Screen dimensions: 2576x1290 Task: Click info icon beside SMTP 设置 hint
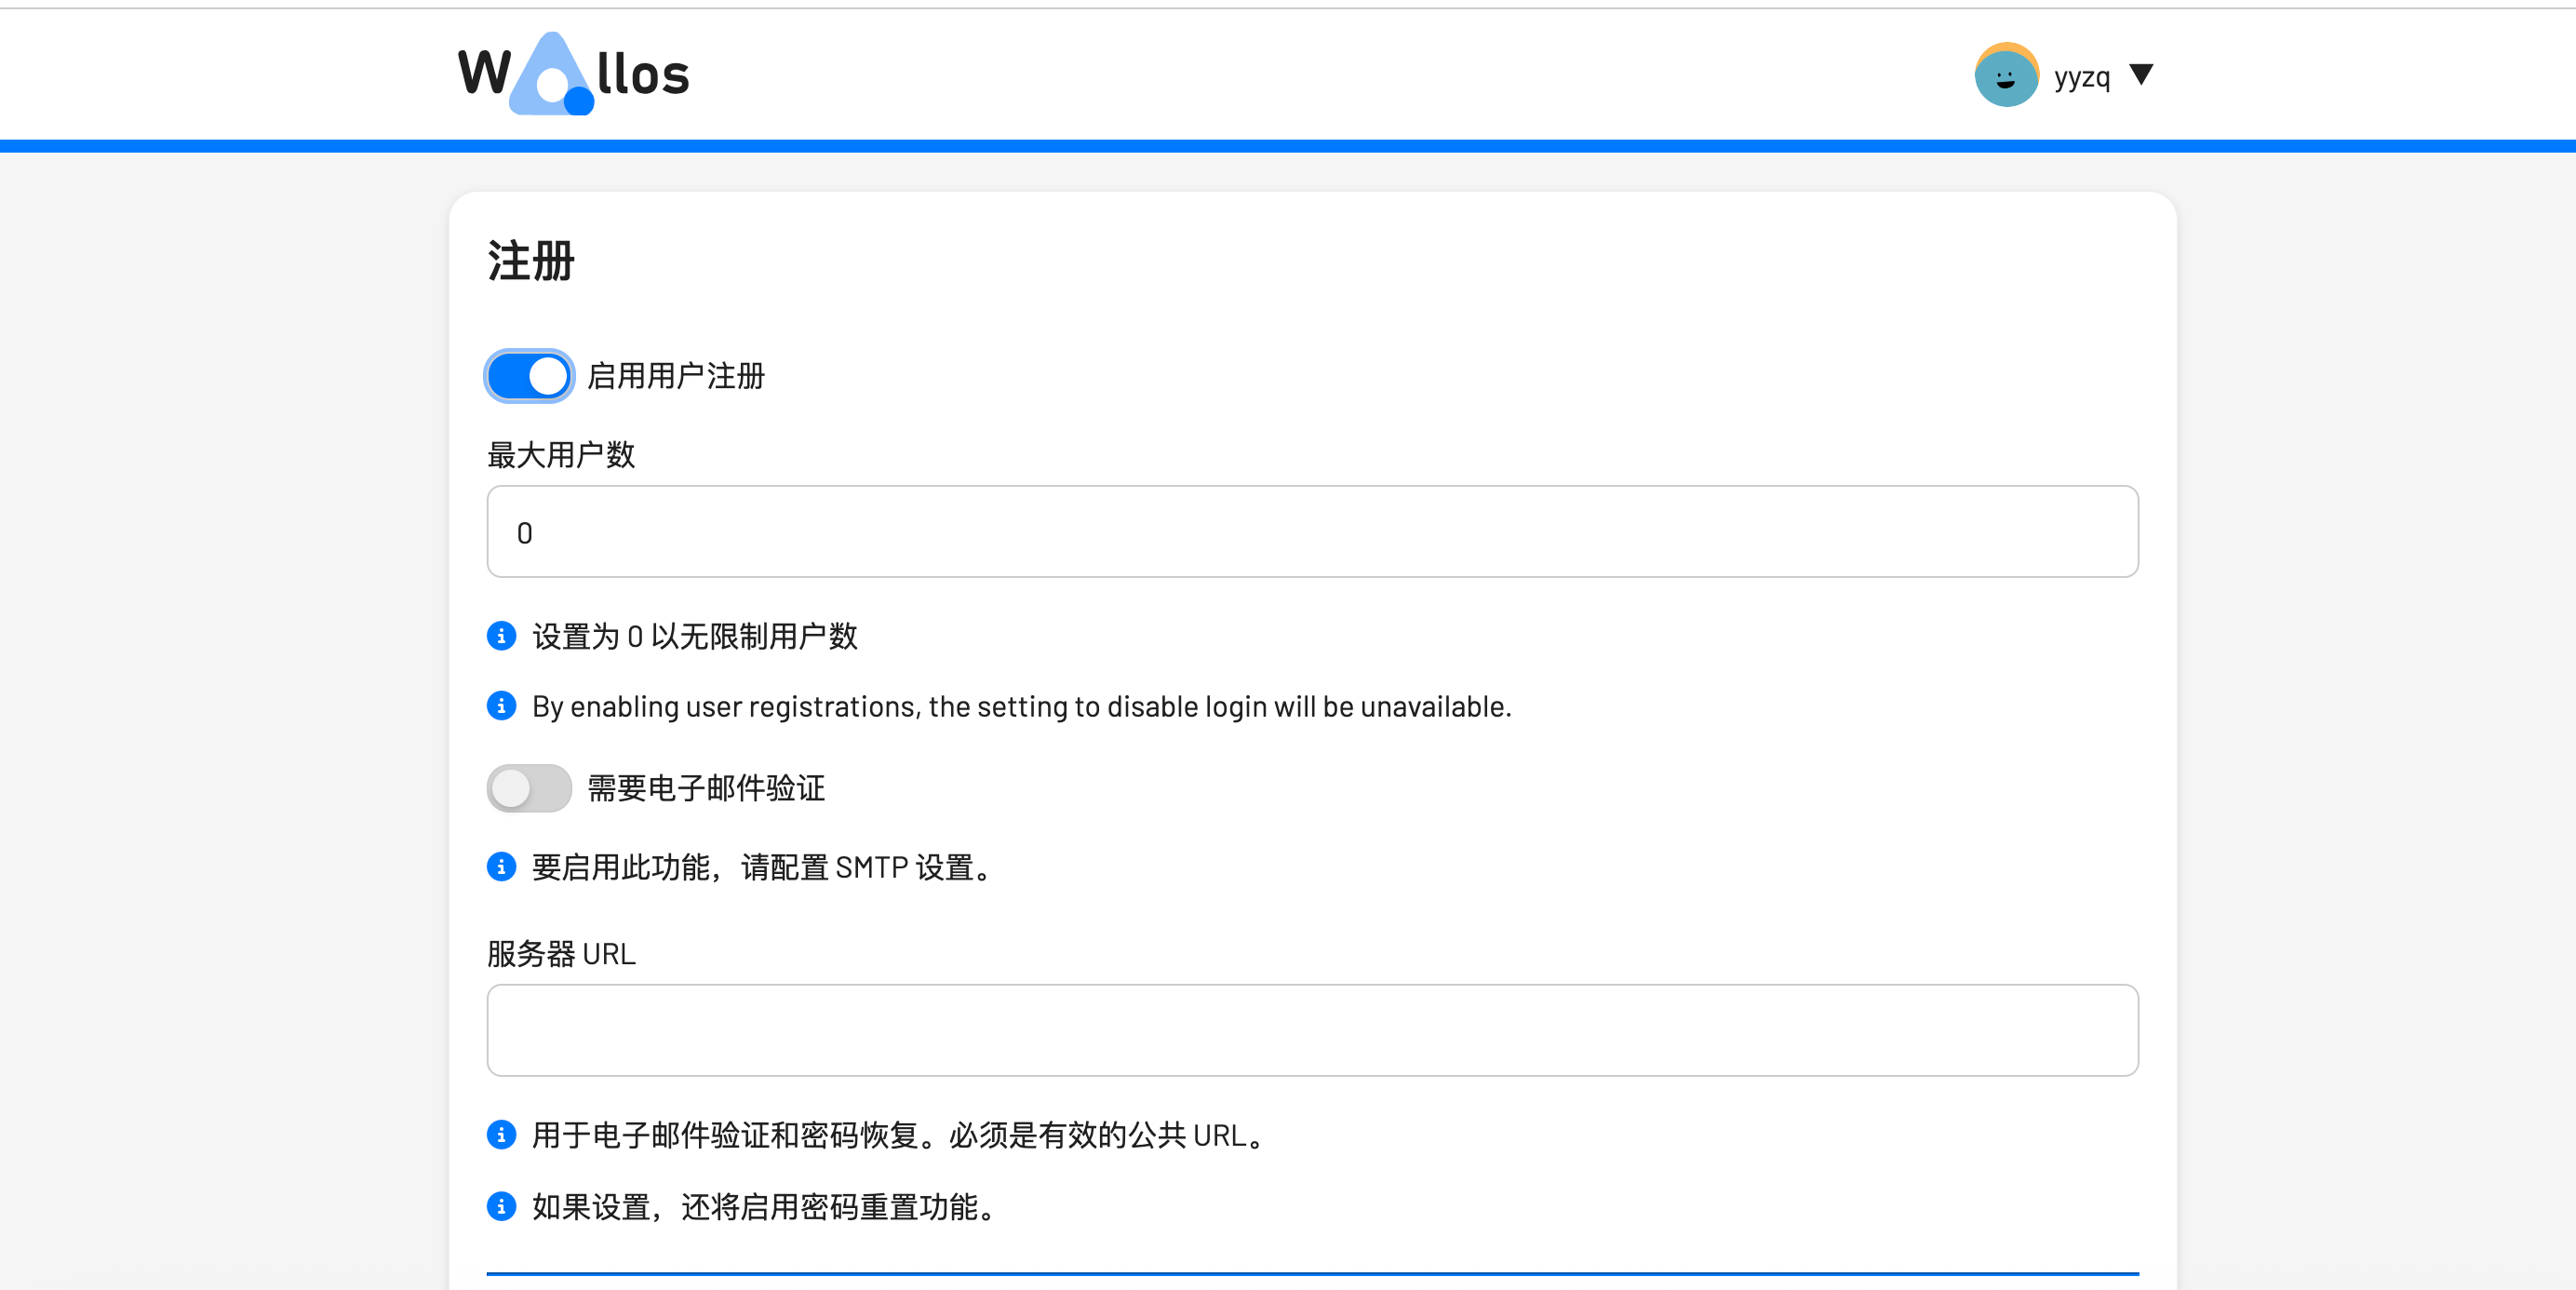(x=501, y=867)
